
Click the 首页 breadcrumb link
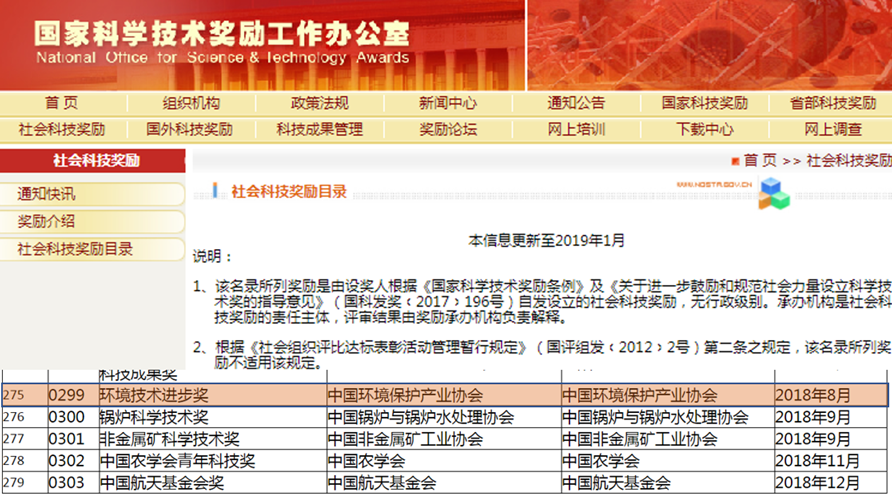tap(760, 160)
